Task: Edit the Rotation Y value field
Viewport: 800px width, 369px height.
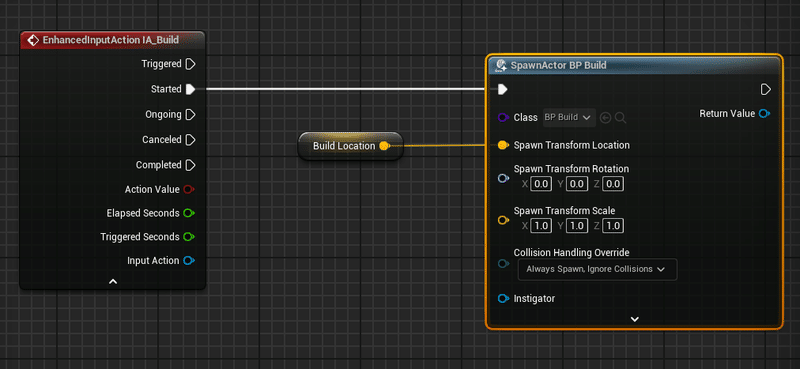Action: 577,184
